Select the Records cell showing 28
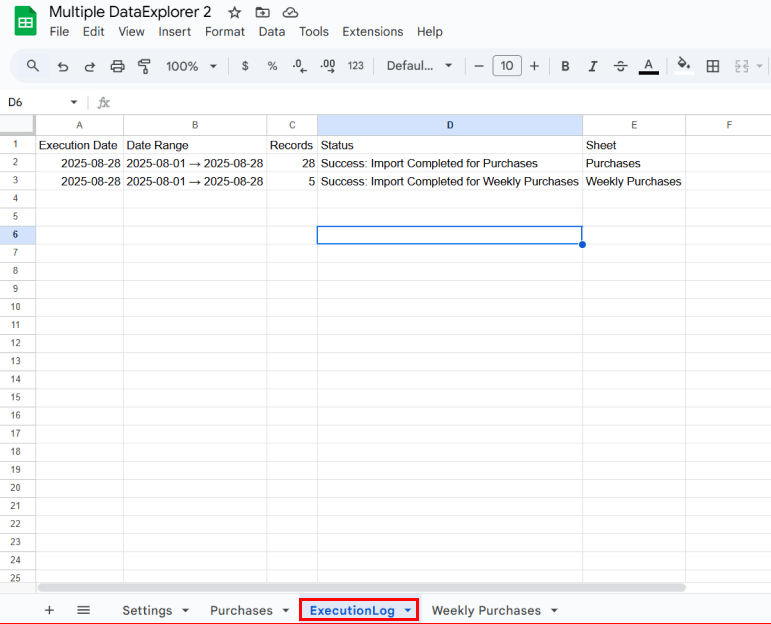Image resolution: width=771 pixels, height=624 pixels. click(x=292, y=163)
